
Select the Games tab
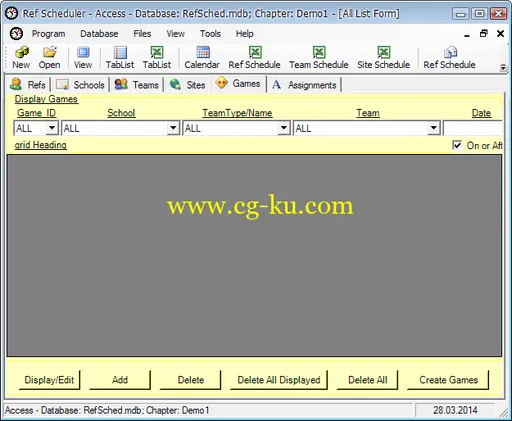(238, 83)
